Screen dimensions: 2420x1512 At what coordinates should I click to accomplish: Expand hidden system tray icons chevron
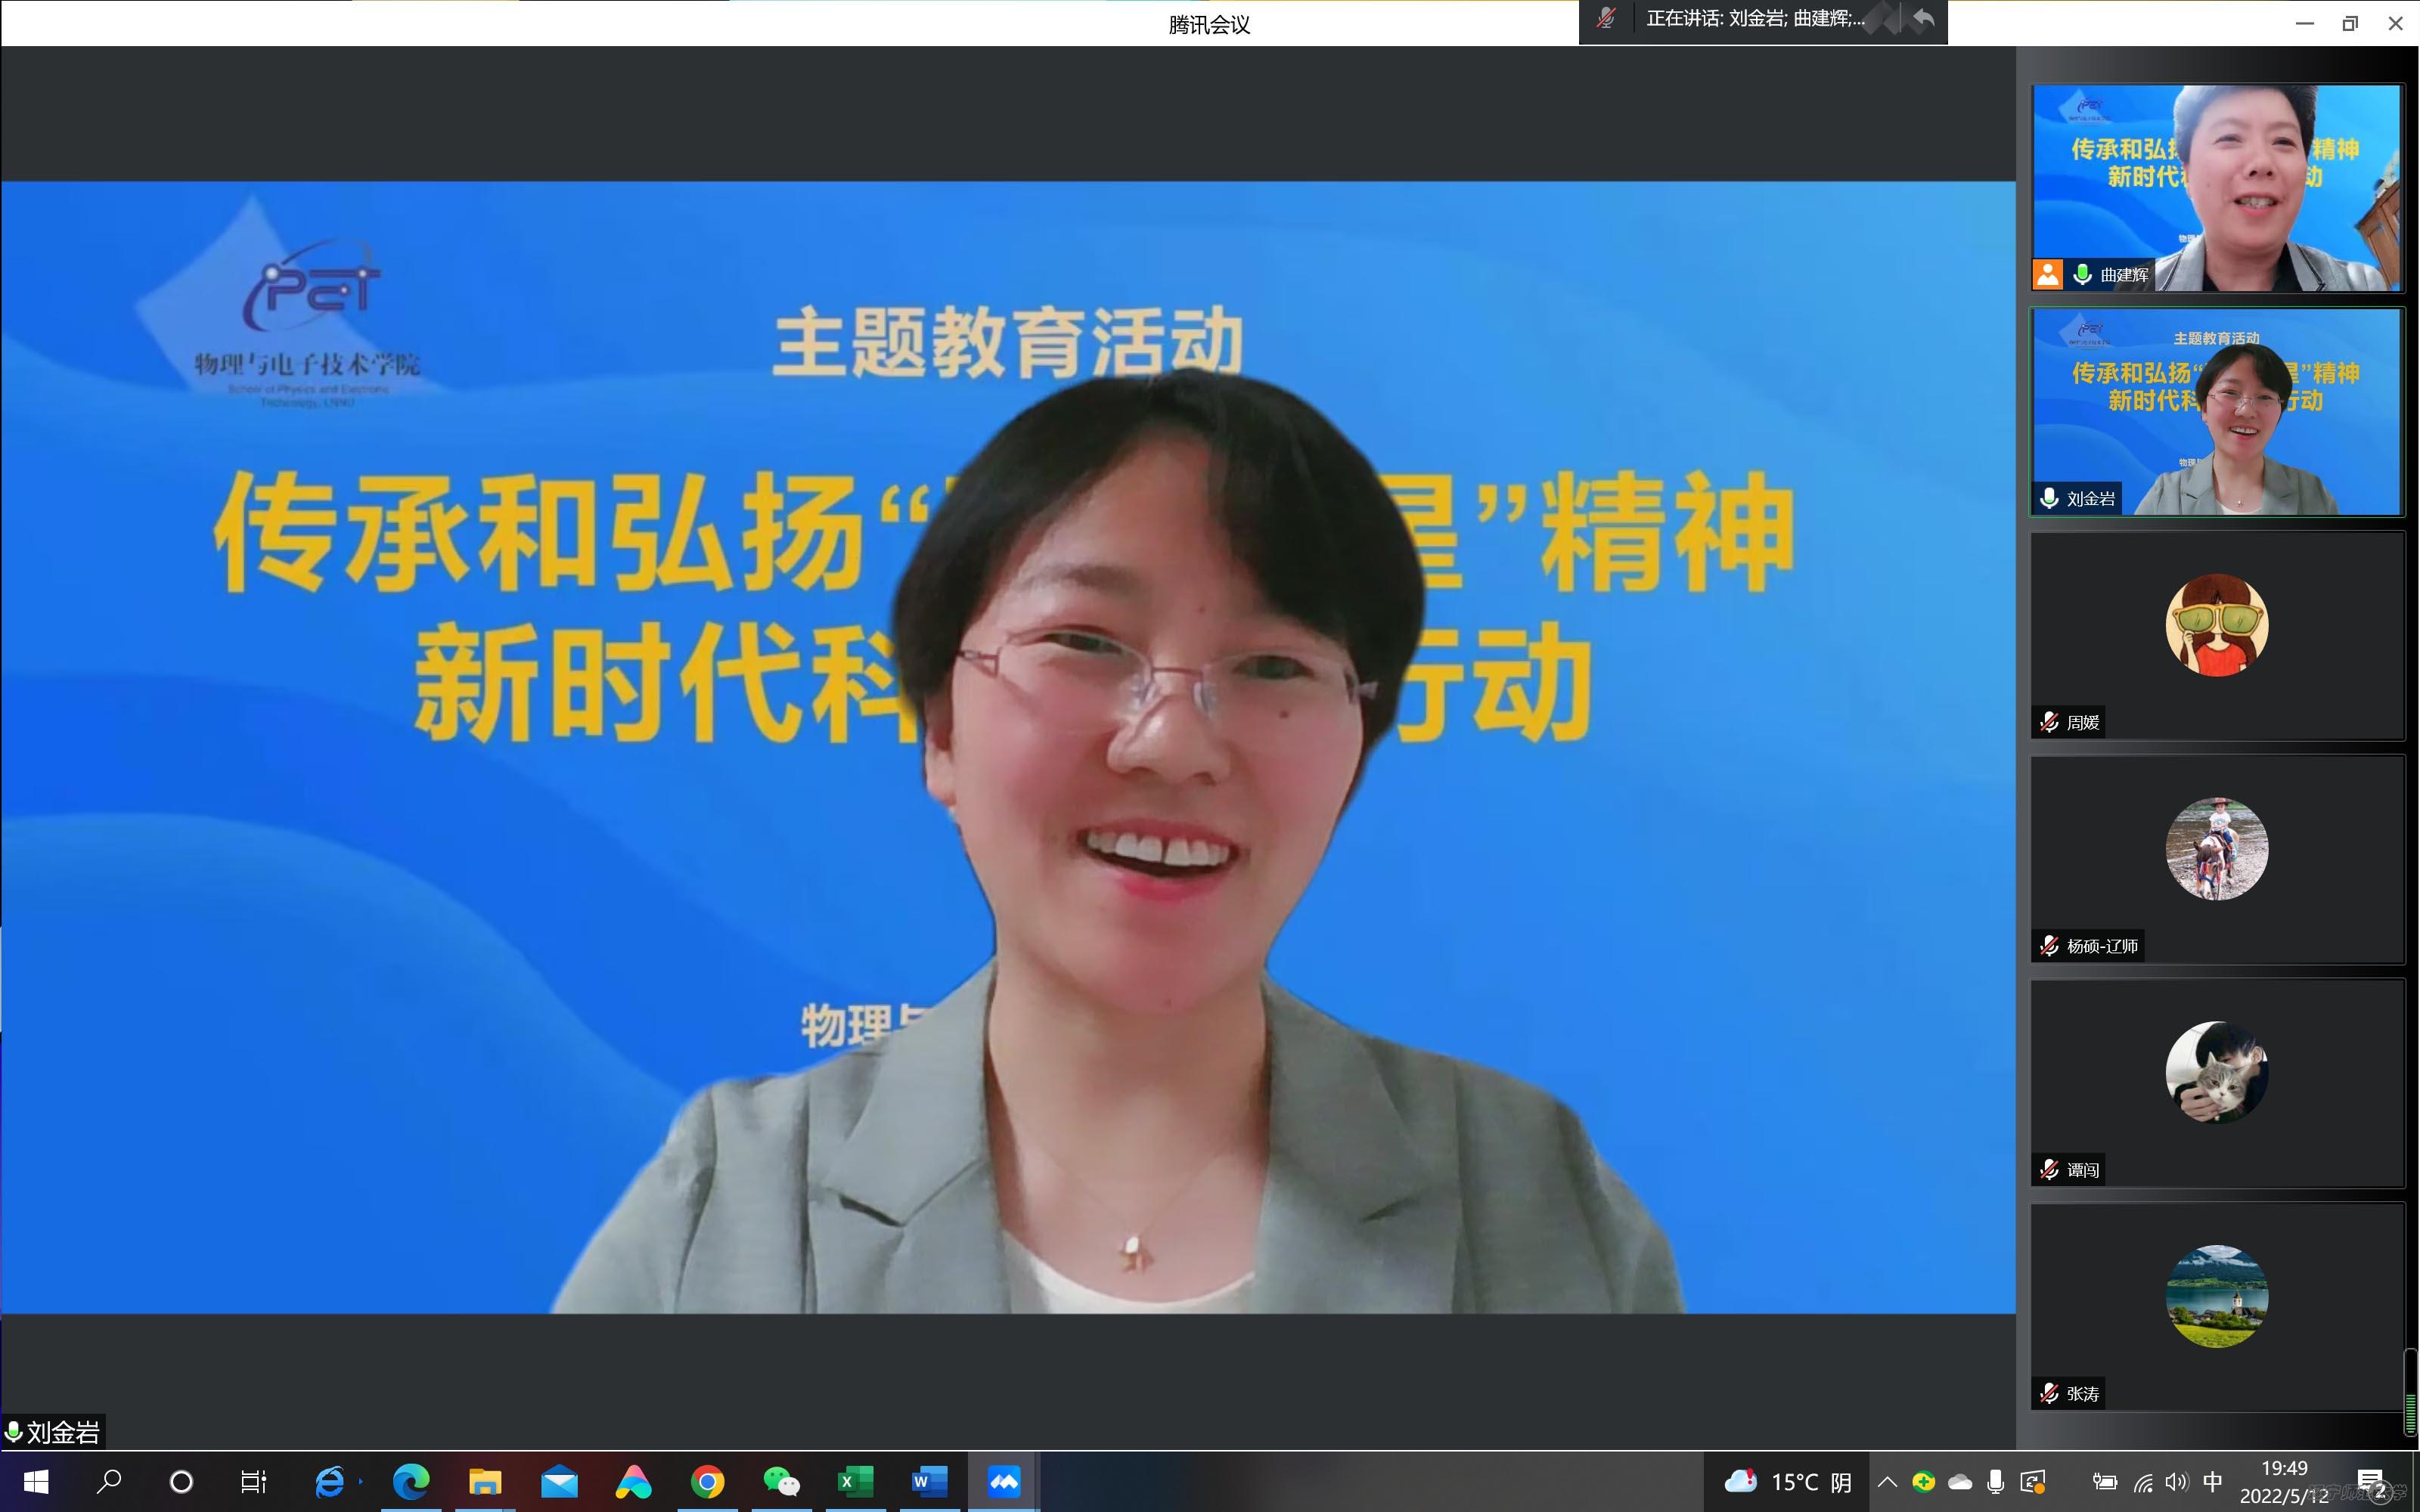(x=1887, y=1482)
